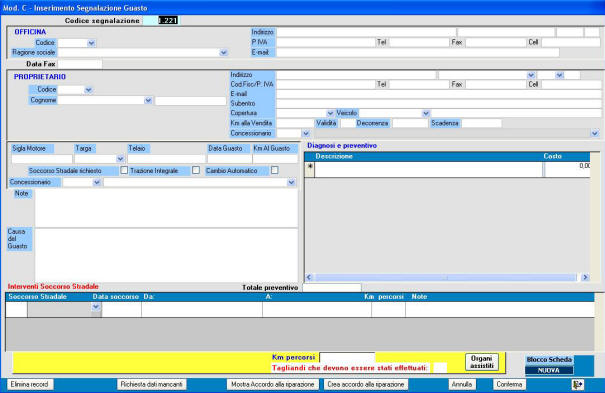Click the Officina P.IVA field
605x393 pixels.
point(326,42)
